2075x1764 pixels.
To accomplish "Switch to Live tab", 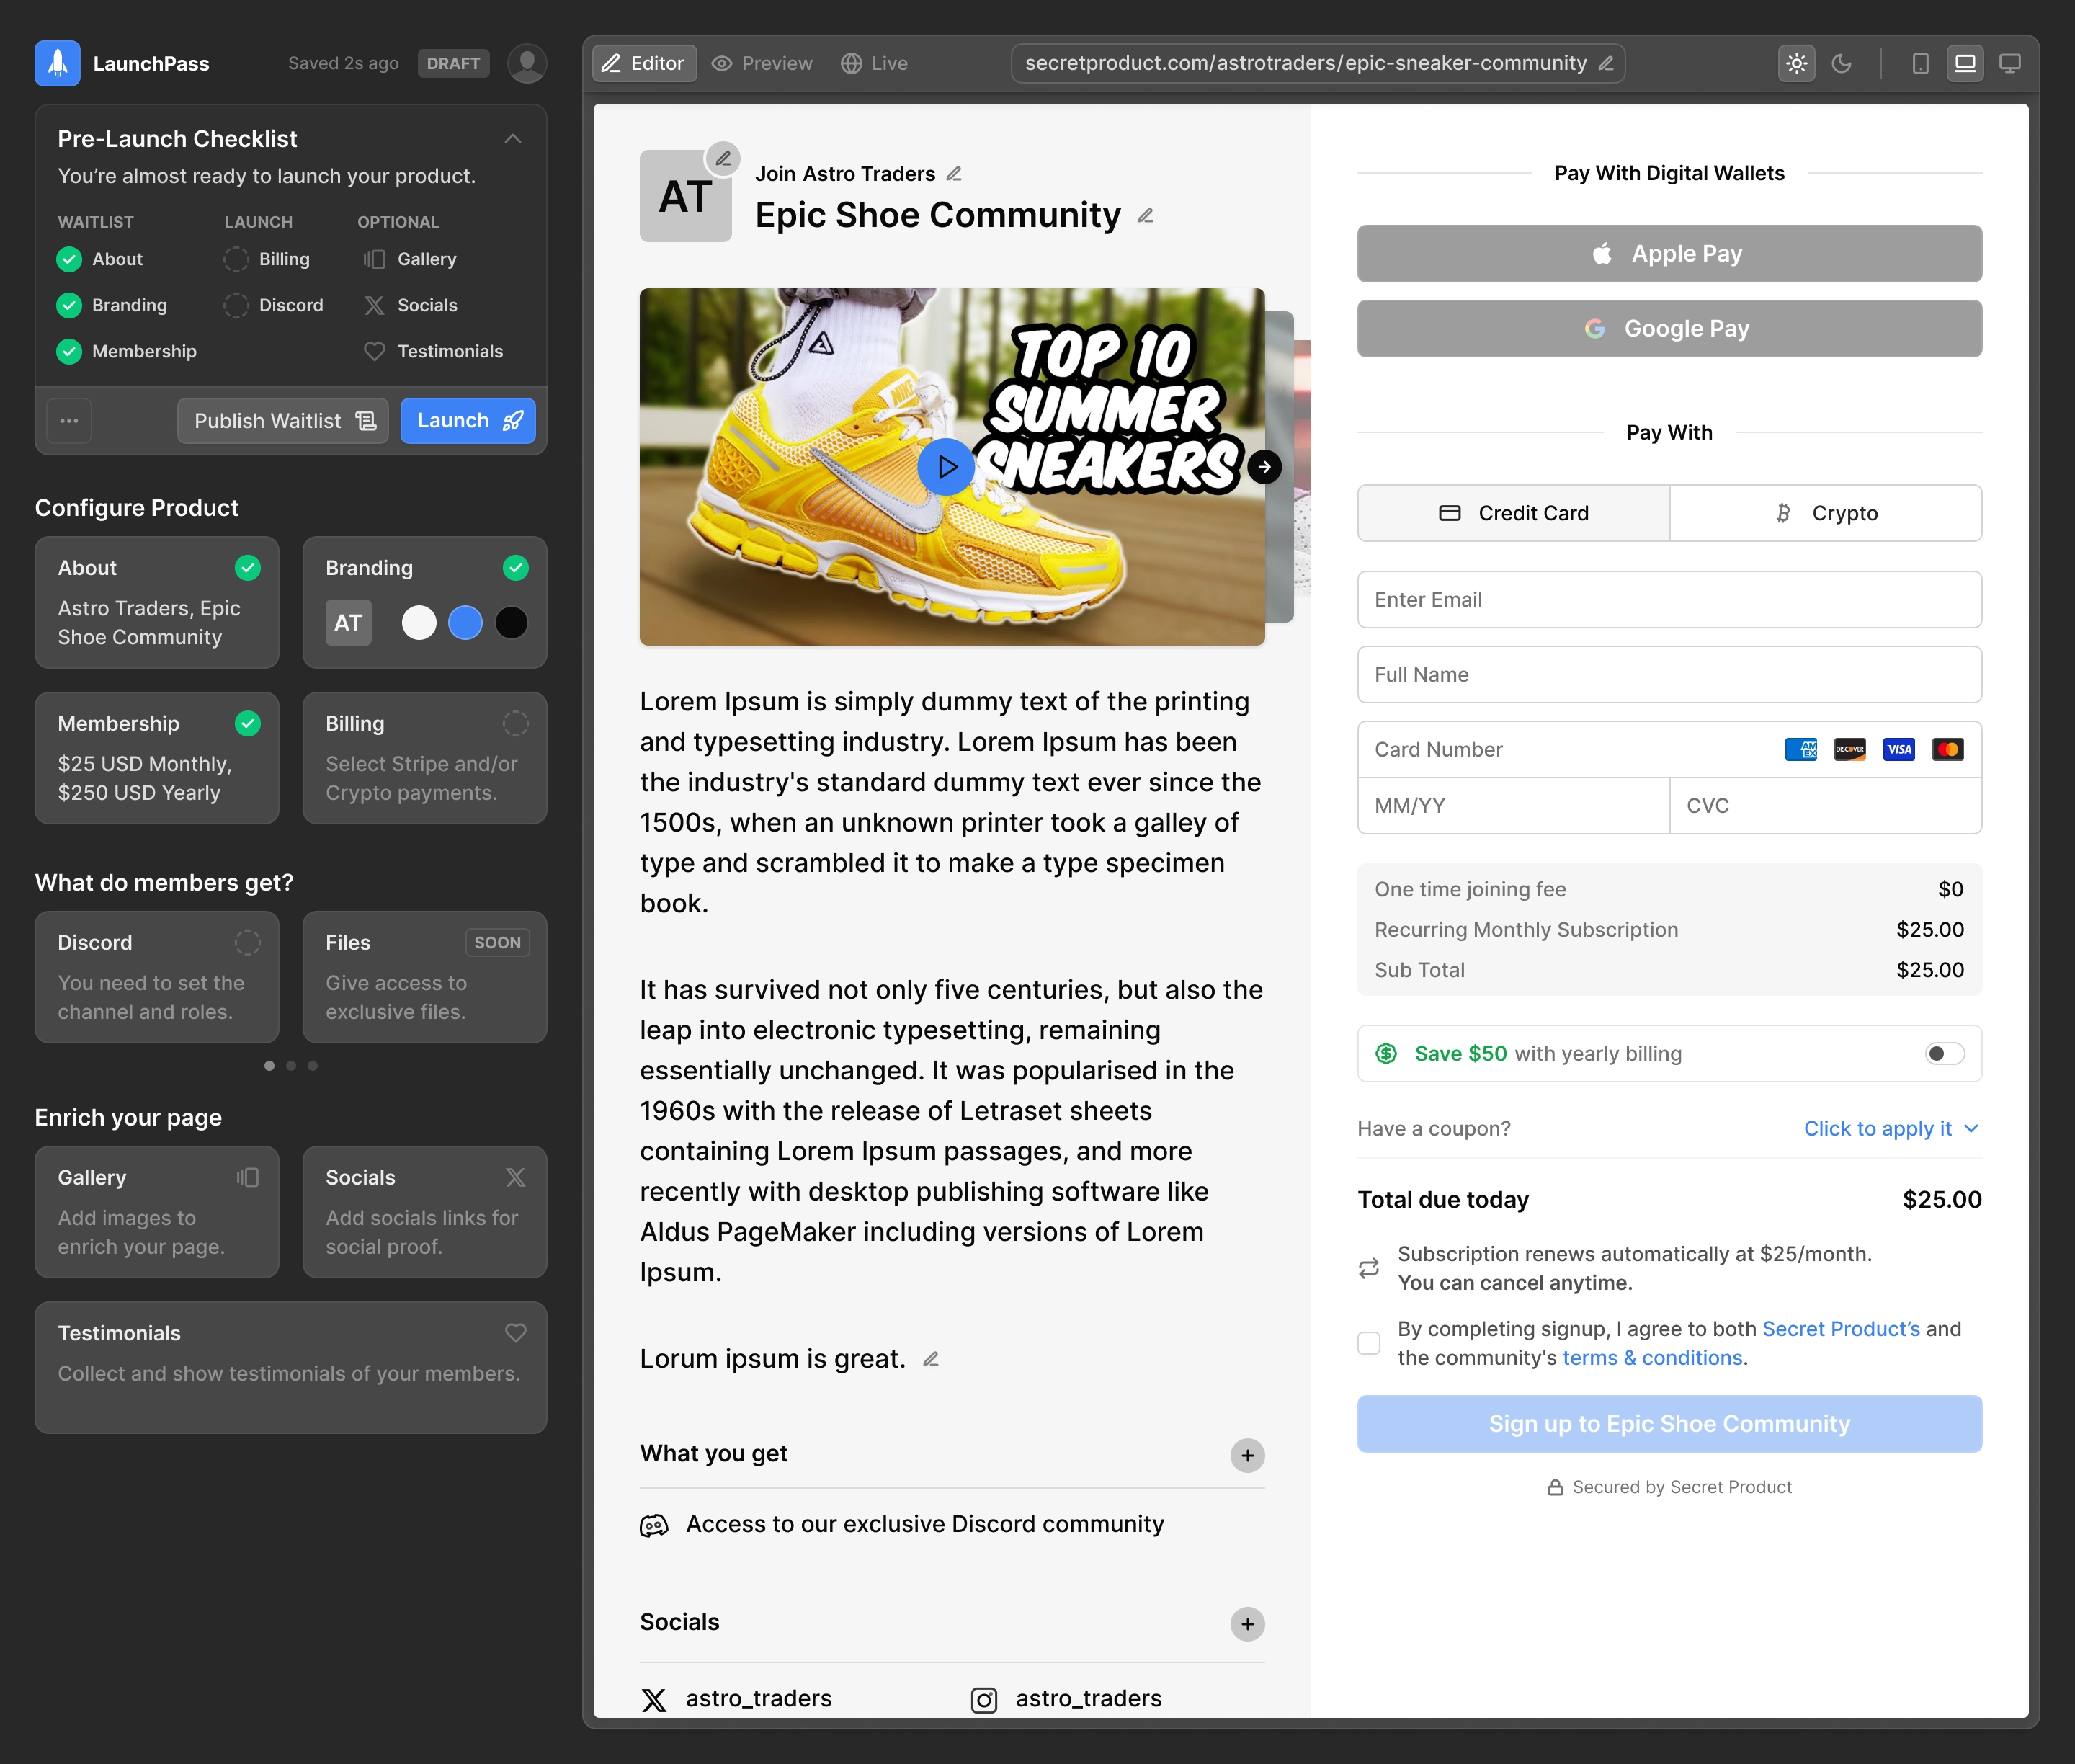I will pyautogui.click(x=874, y=63).
